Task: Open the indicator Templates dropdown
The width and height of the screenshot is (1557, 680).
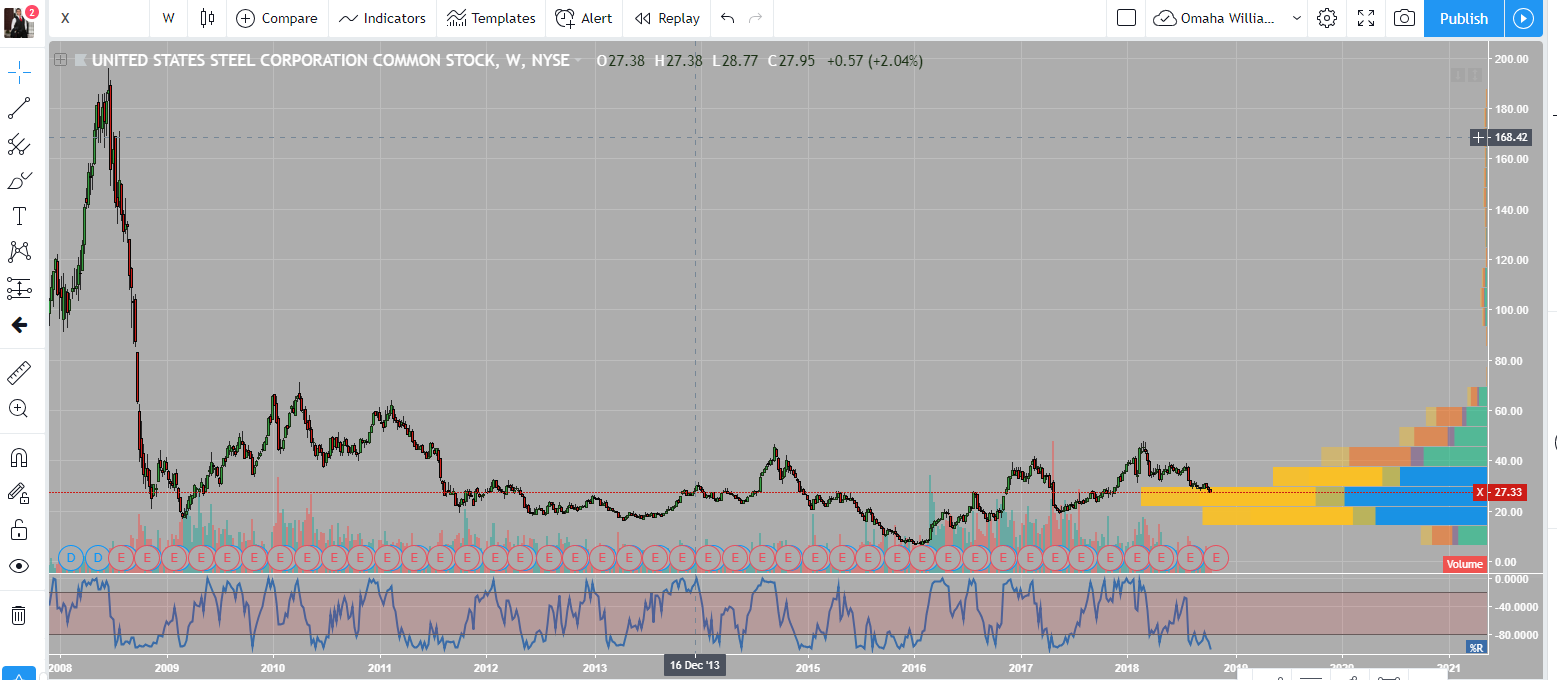Action: click(x=491, y=18)
